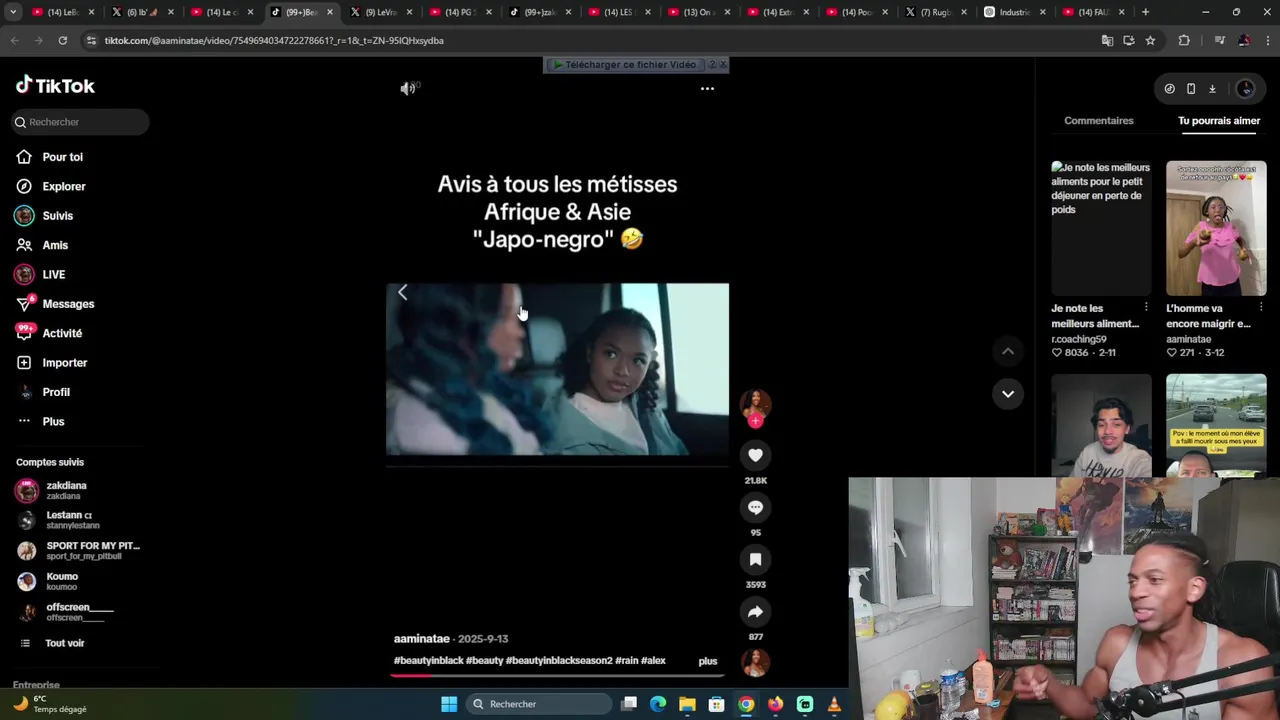
Task: Mute or unmute the video sound
Action: pyautogui.click(x=408, y=89)
